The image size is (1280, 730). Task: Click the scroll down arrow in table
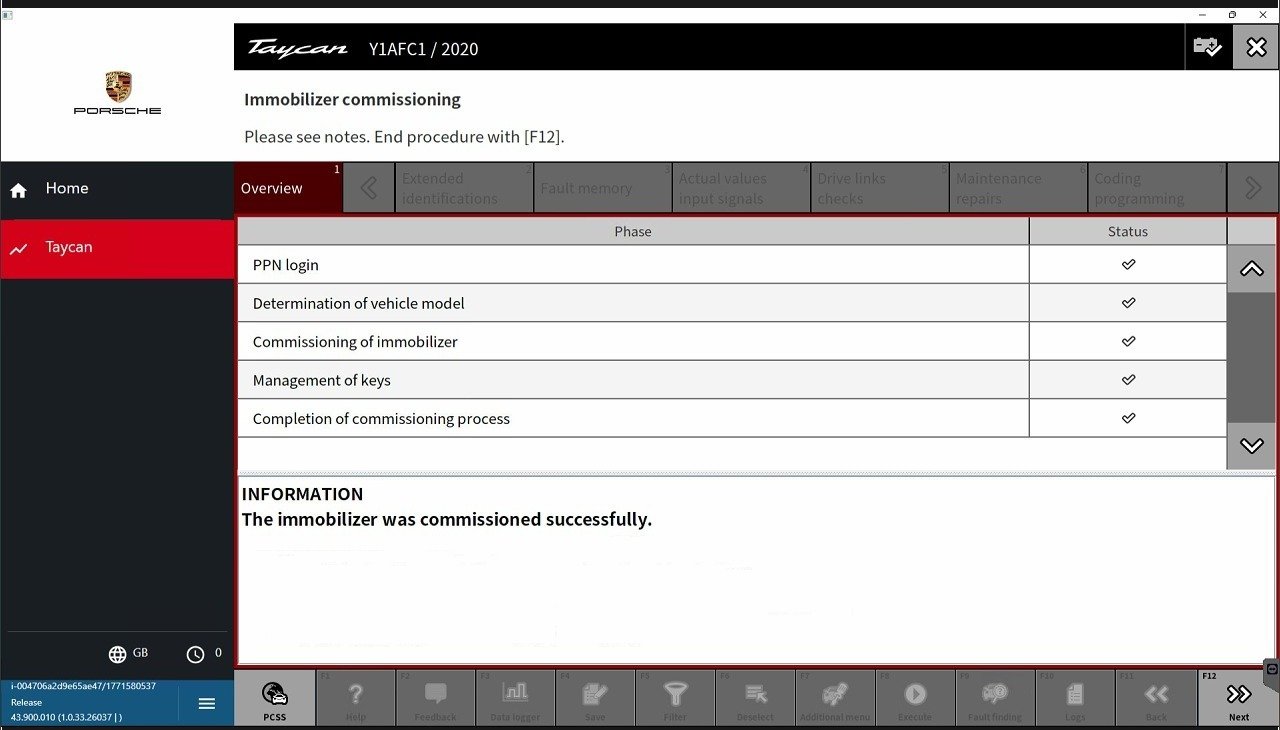tap(1251, 446)
